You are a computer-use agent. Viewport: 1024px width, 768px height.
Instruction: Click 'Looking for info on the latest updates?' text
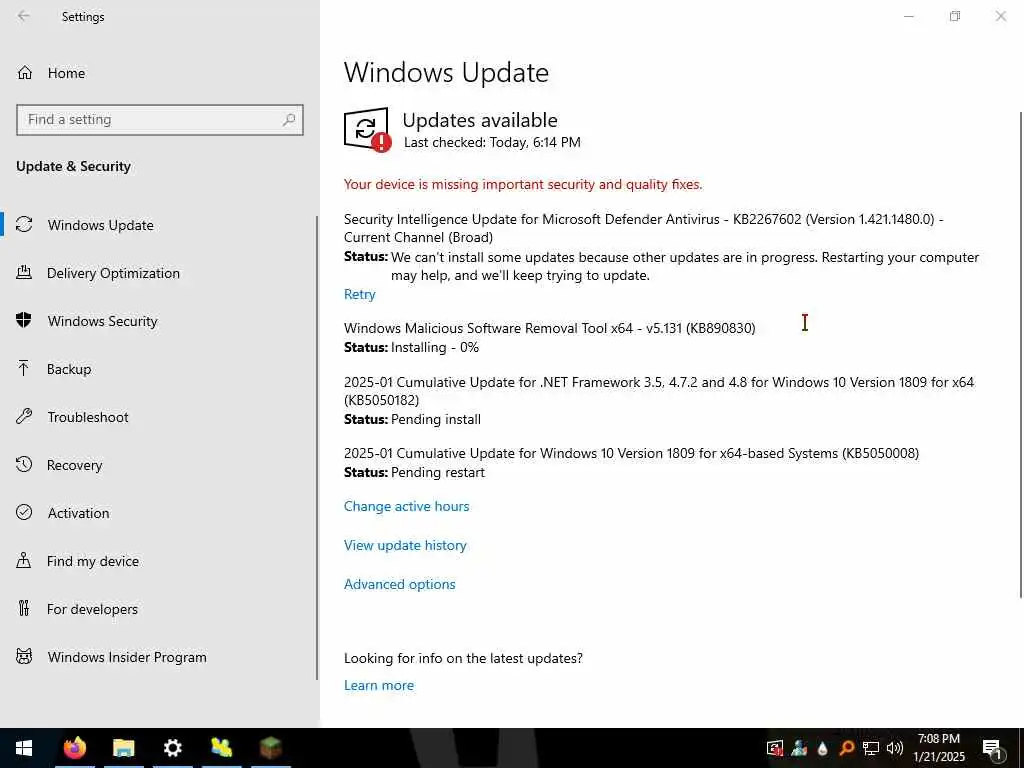(464, 658)
